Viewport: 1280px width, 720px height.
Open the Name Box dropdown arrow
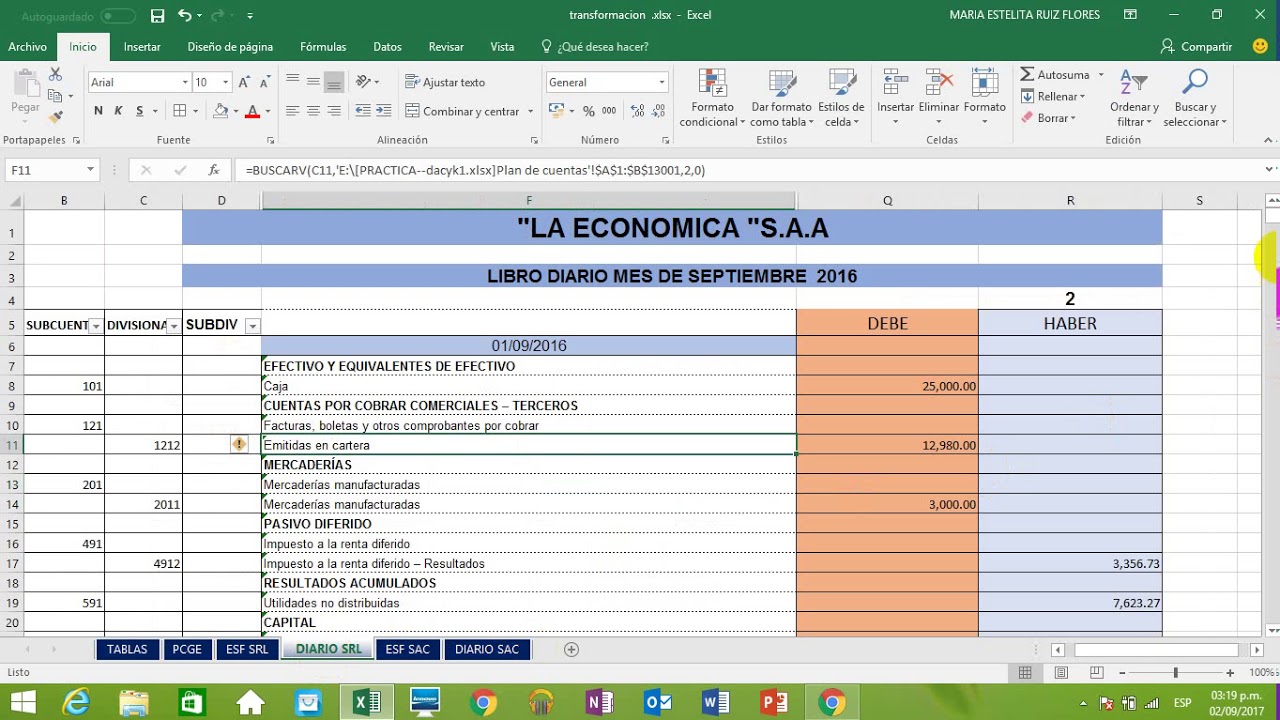[90, 170]
